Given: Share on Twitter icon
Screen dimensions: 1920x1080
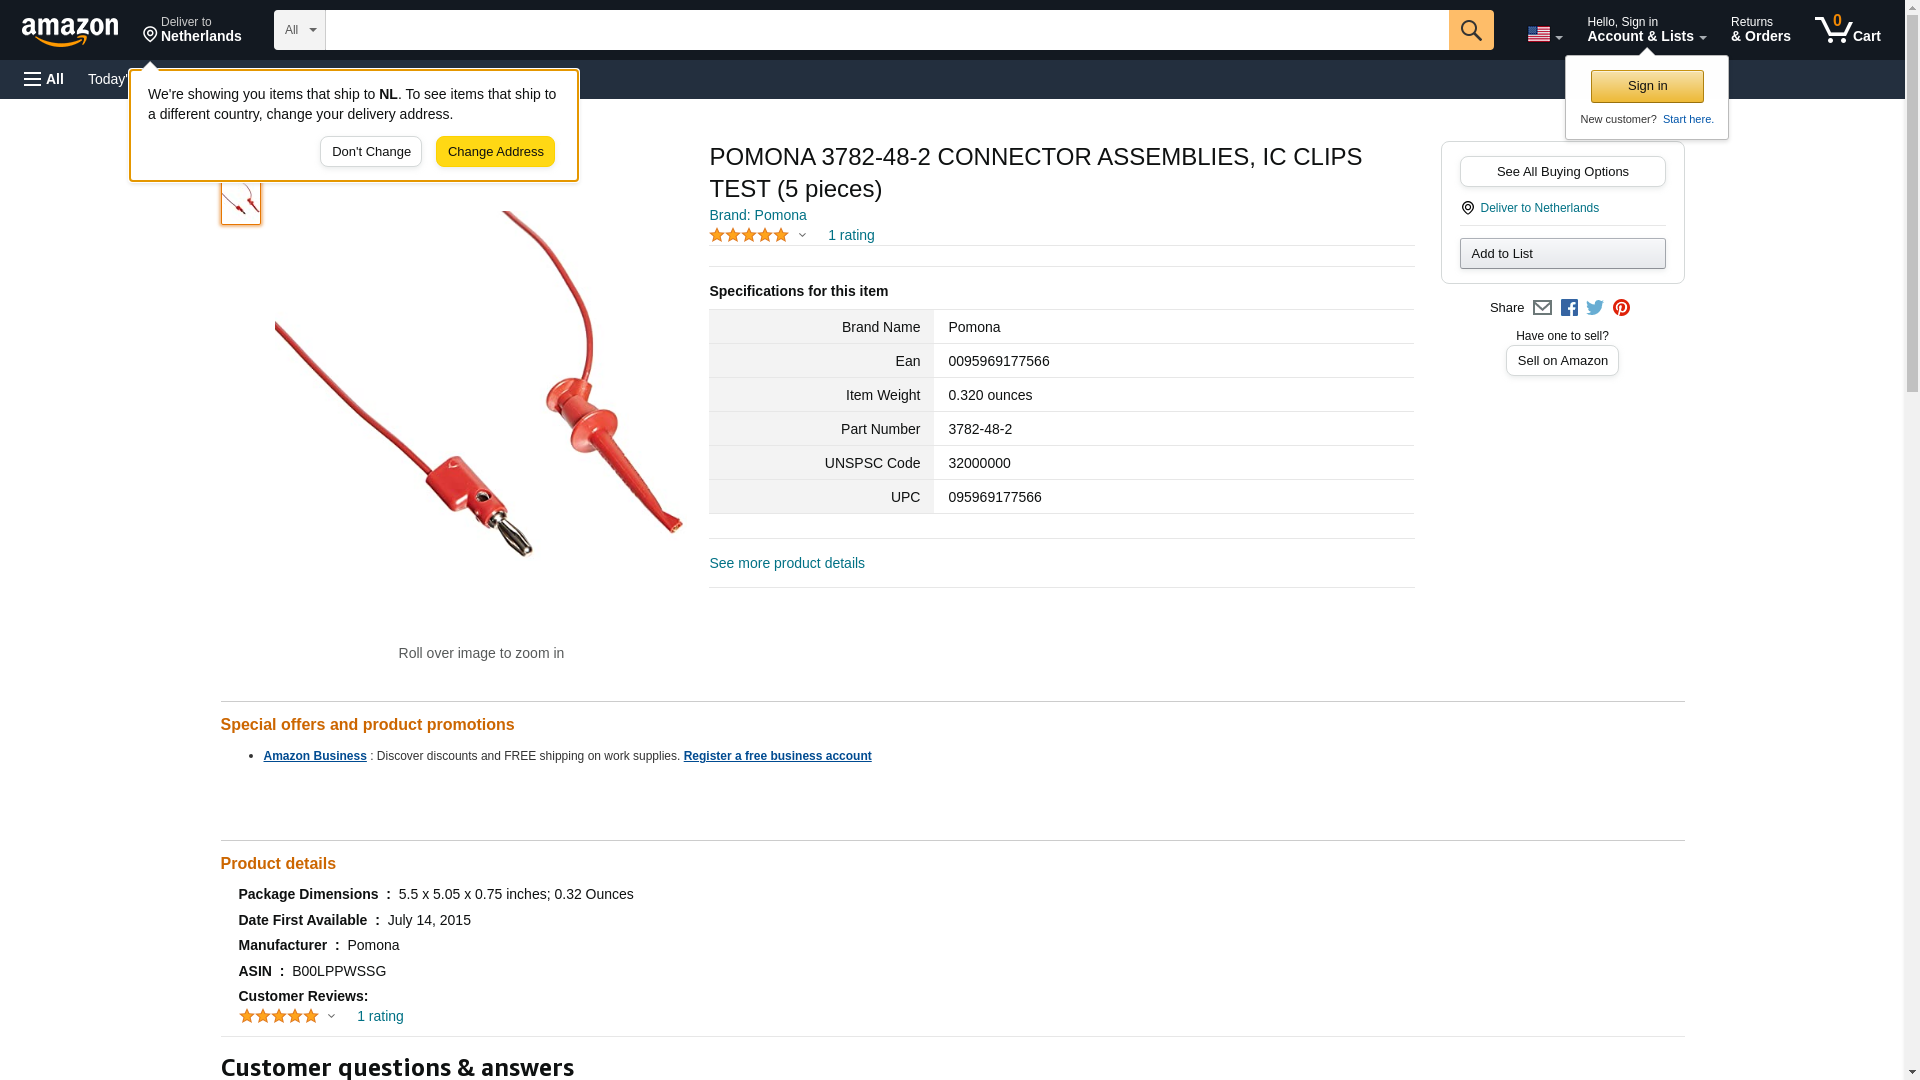Looking at the screenshot, I should pyautogui.click(x=1595, y=308).
